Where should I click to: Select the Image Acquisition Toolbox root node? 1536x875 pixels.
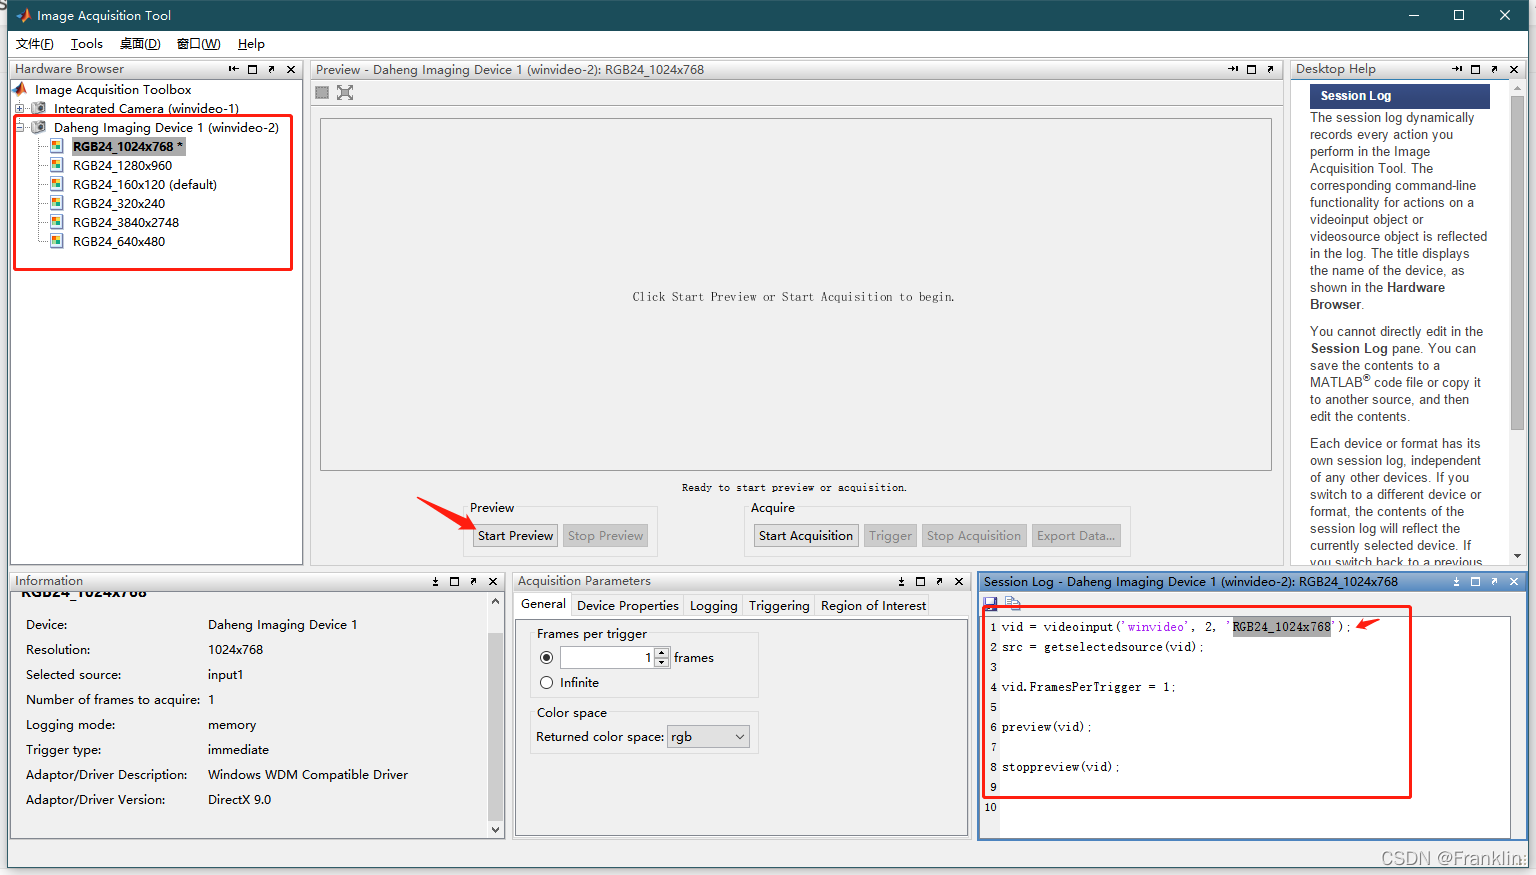click(x=113, y=89)
